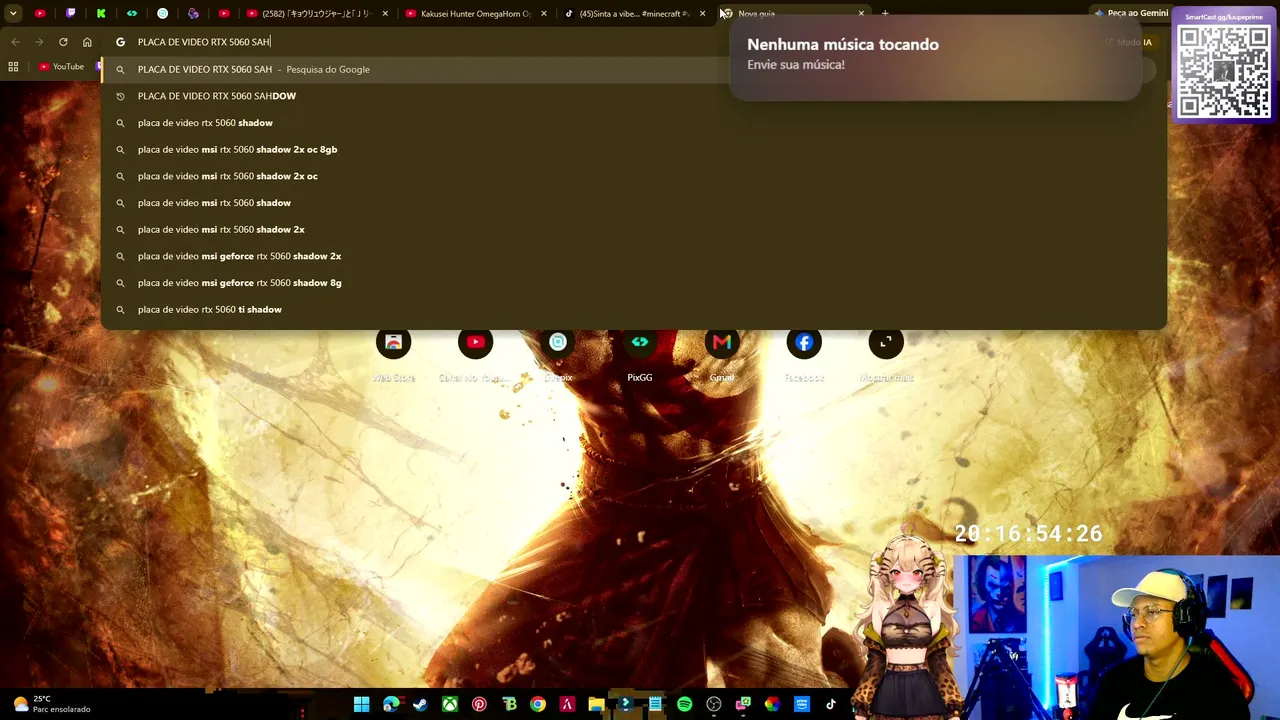Screen dimensions: 1280x720
Task: Choose suggestion 'msi rtx 5060 shadow 2x'
Action: [x=633, y=229]
